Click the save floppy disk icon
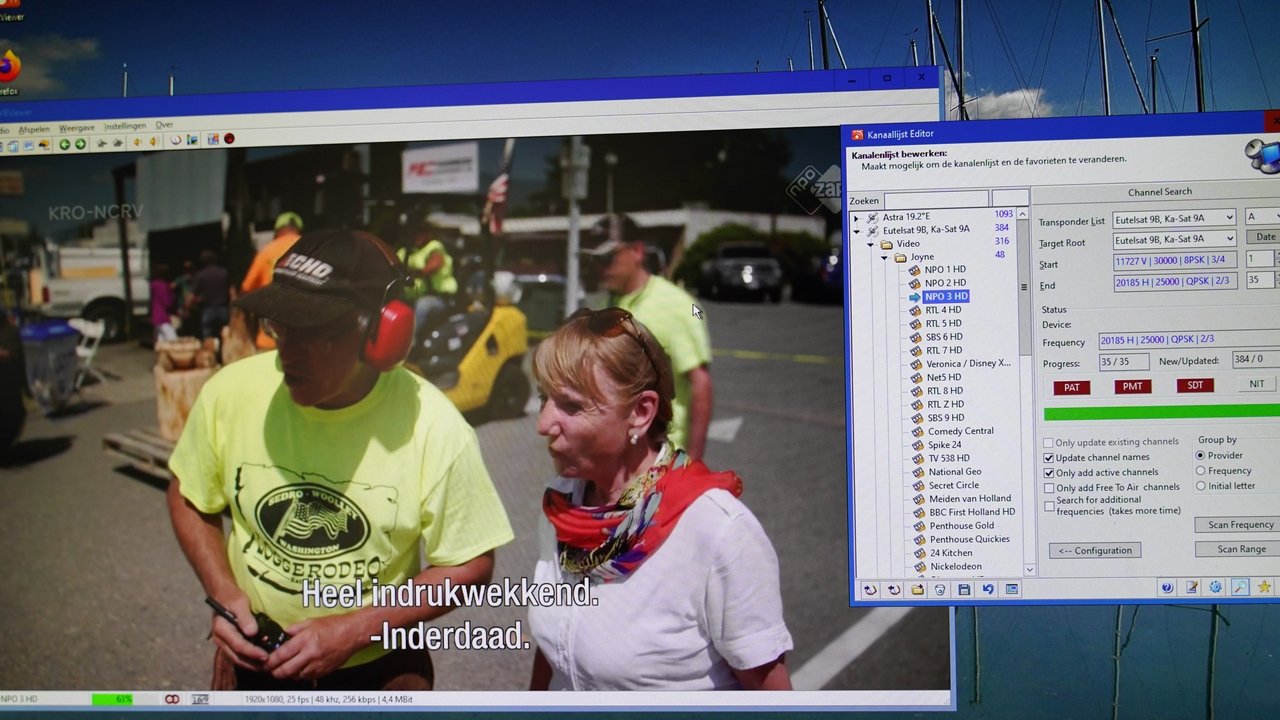1280x720 pixels. pyautogui.click(x=964, y=590)
